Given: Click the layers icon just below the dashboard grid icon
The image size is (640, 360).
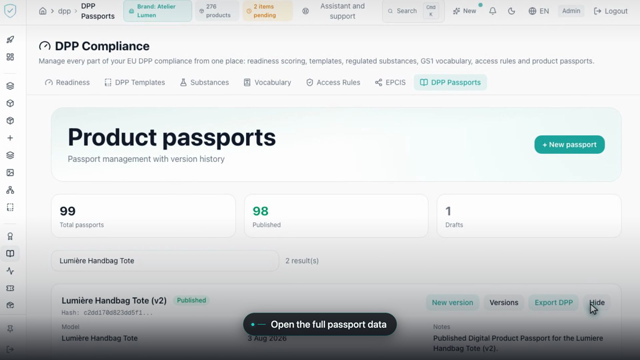Looking at the screenshot, I should pyautogui.click(x=10, y=86).
